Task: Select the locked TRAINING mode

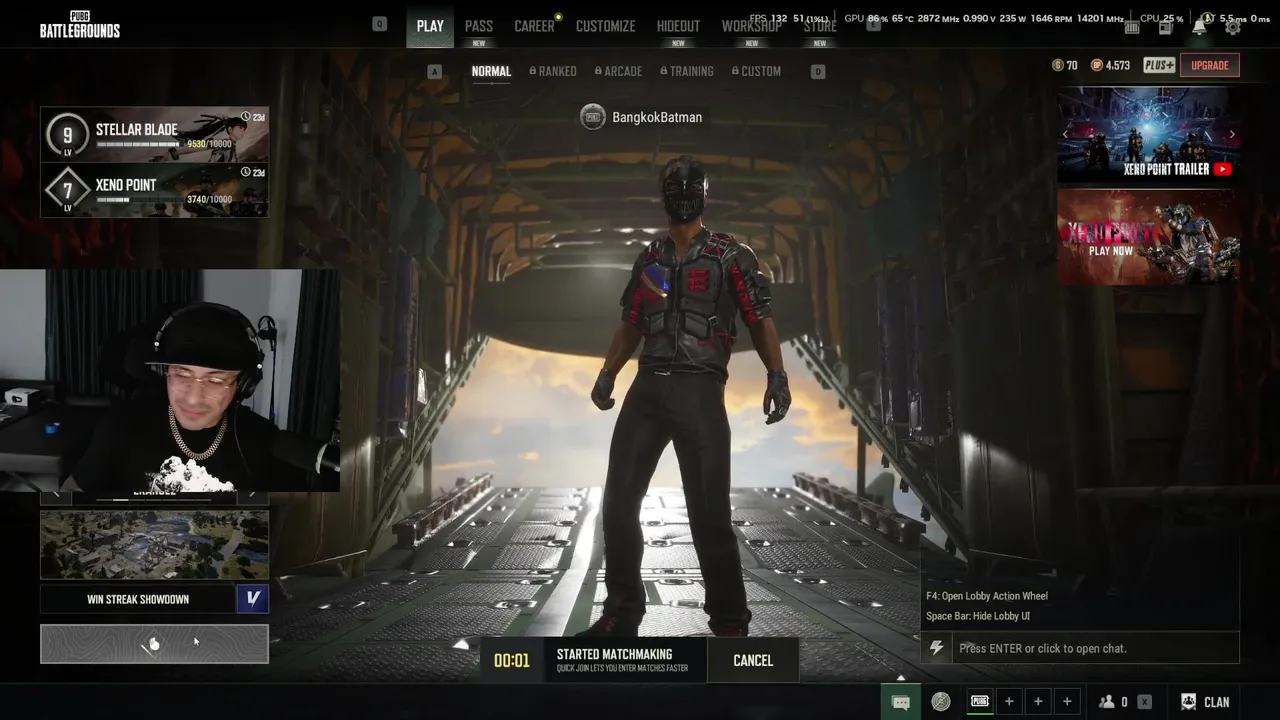Action: [687, 71]
